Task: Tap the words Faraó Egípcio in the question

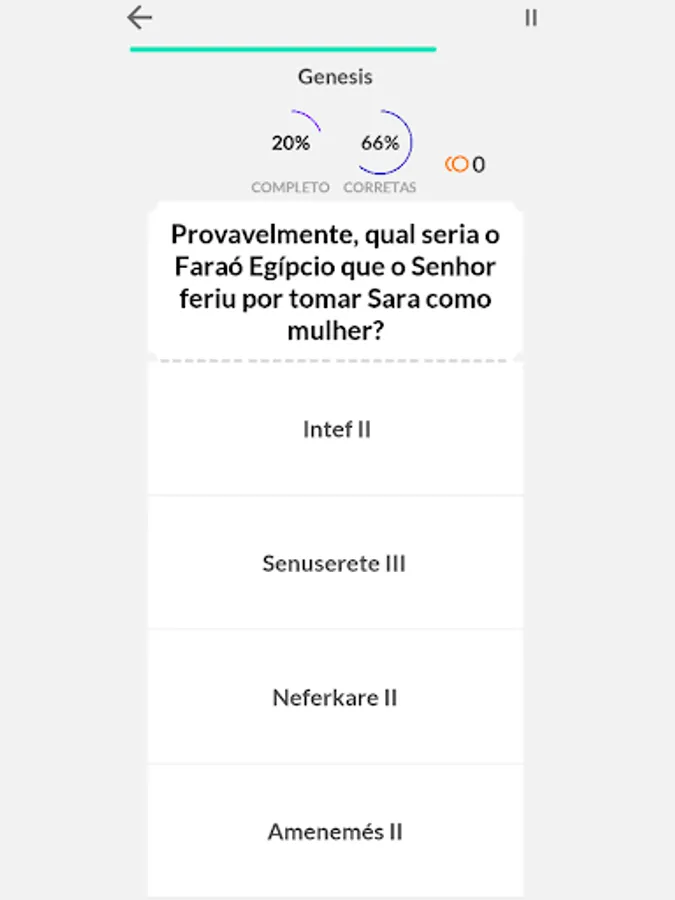Action: pyautogui.click(x=257, y=267)
